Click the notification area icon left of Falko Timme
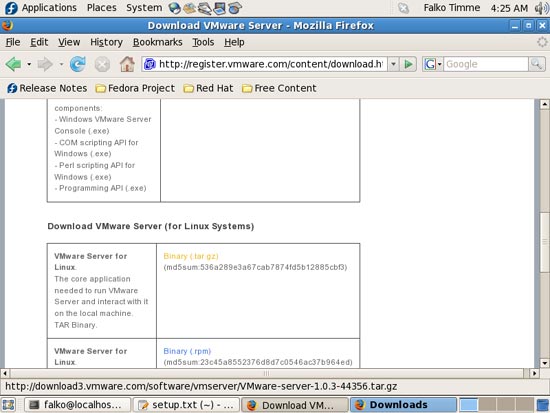Viewport: 550px width, 413px height. point(403,8)
